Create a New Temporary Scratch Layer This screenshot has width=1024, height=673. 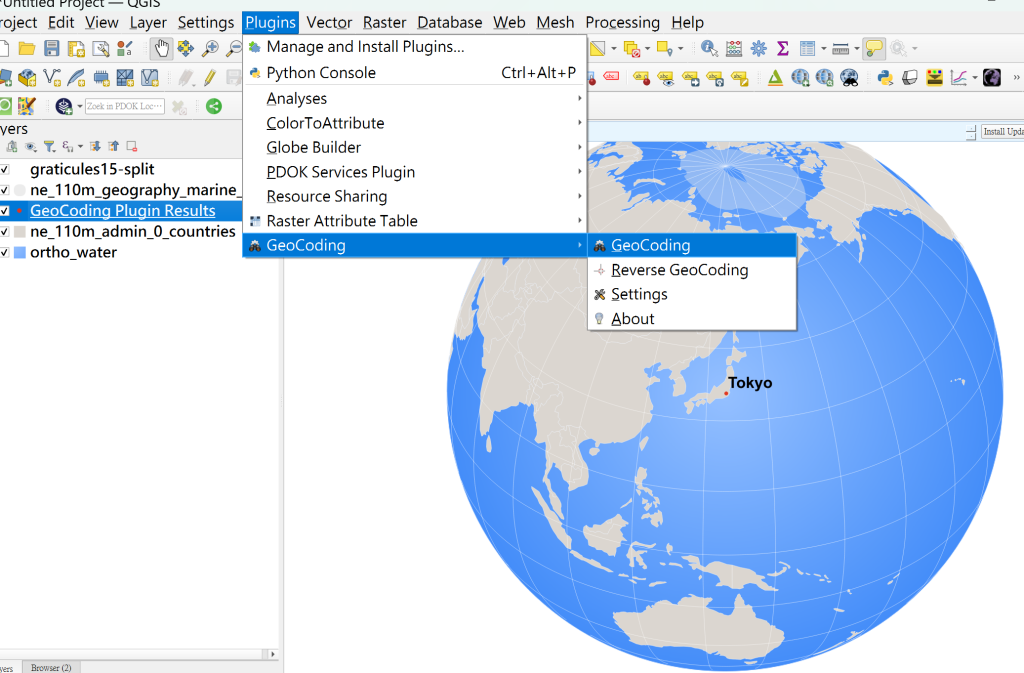(101, 78)
